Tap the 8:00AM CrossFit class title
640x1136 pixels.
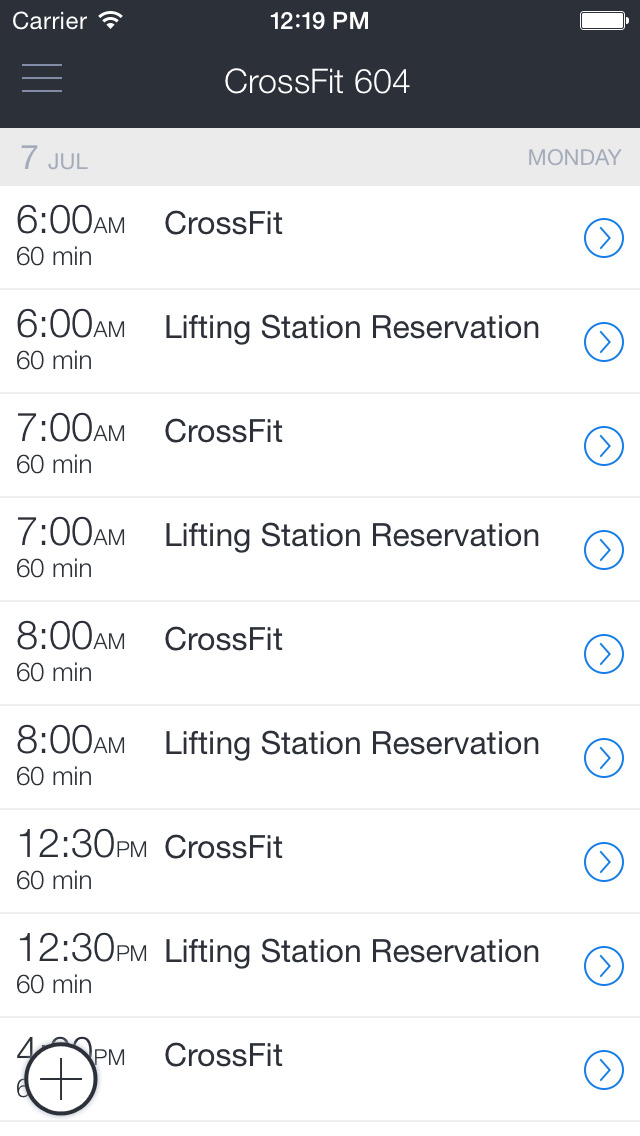coord(223,639)
